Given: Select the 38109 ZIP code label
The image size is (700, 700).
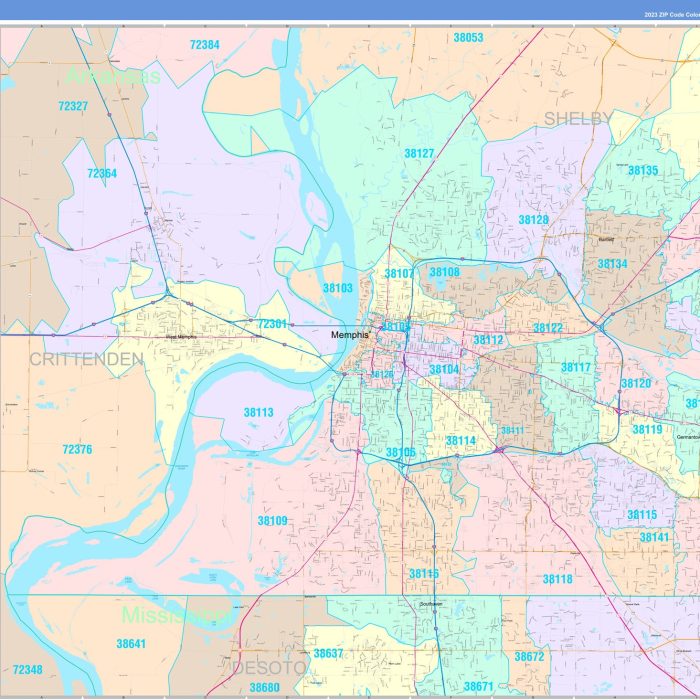Looking at the screenshot, I should click(272, 521).
